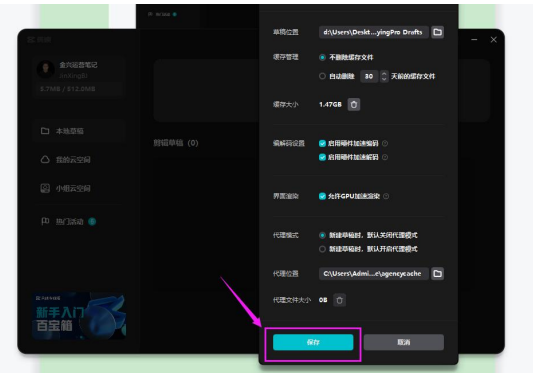Open folder browser for proxy location
This screenshot has width=533, height=373.
(x=437, y=273)
